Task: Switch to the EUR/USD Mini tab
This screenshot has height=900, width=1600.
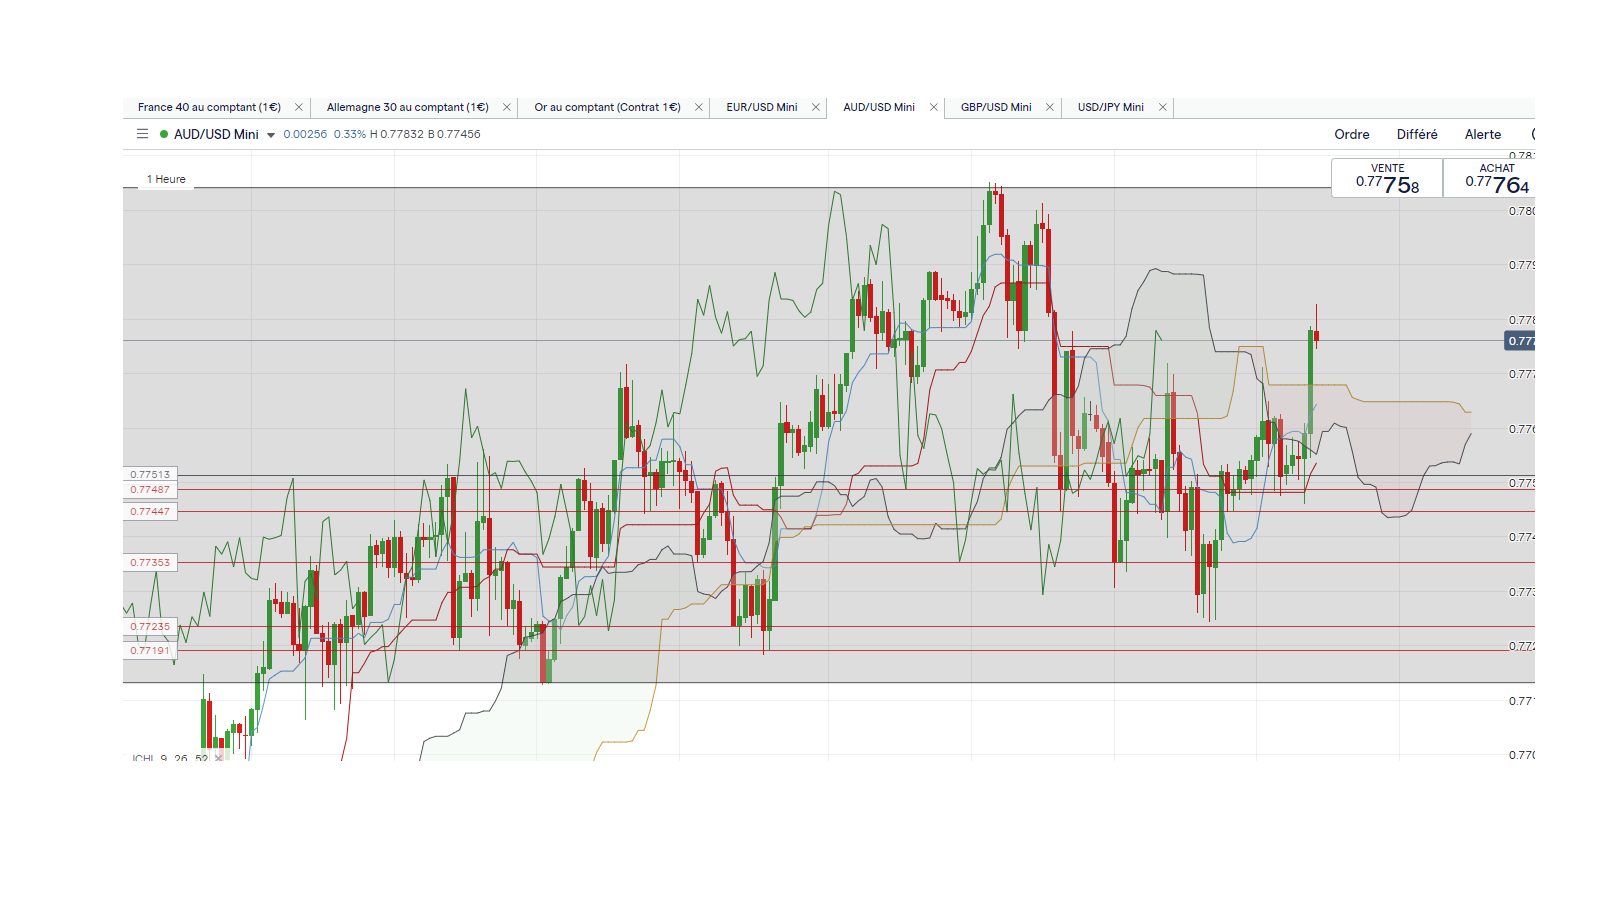Action: click(x=762, y=107)
